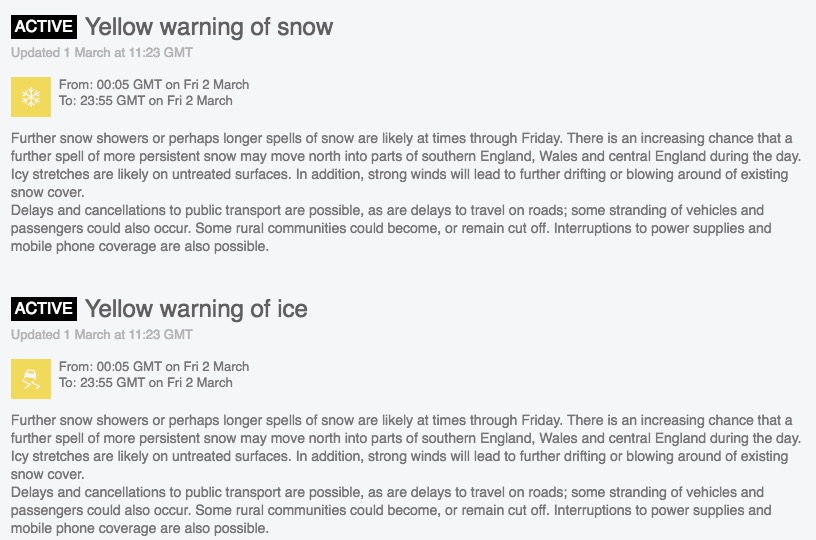Click ice warning line about Icy stretches

point(399,456)
